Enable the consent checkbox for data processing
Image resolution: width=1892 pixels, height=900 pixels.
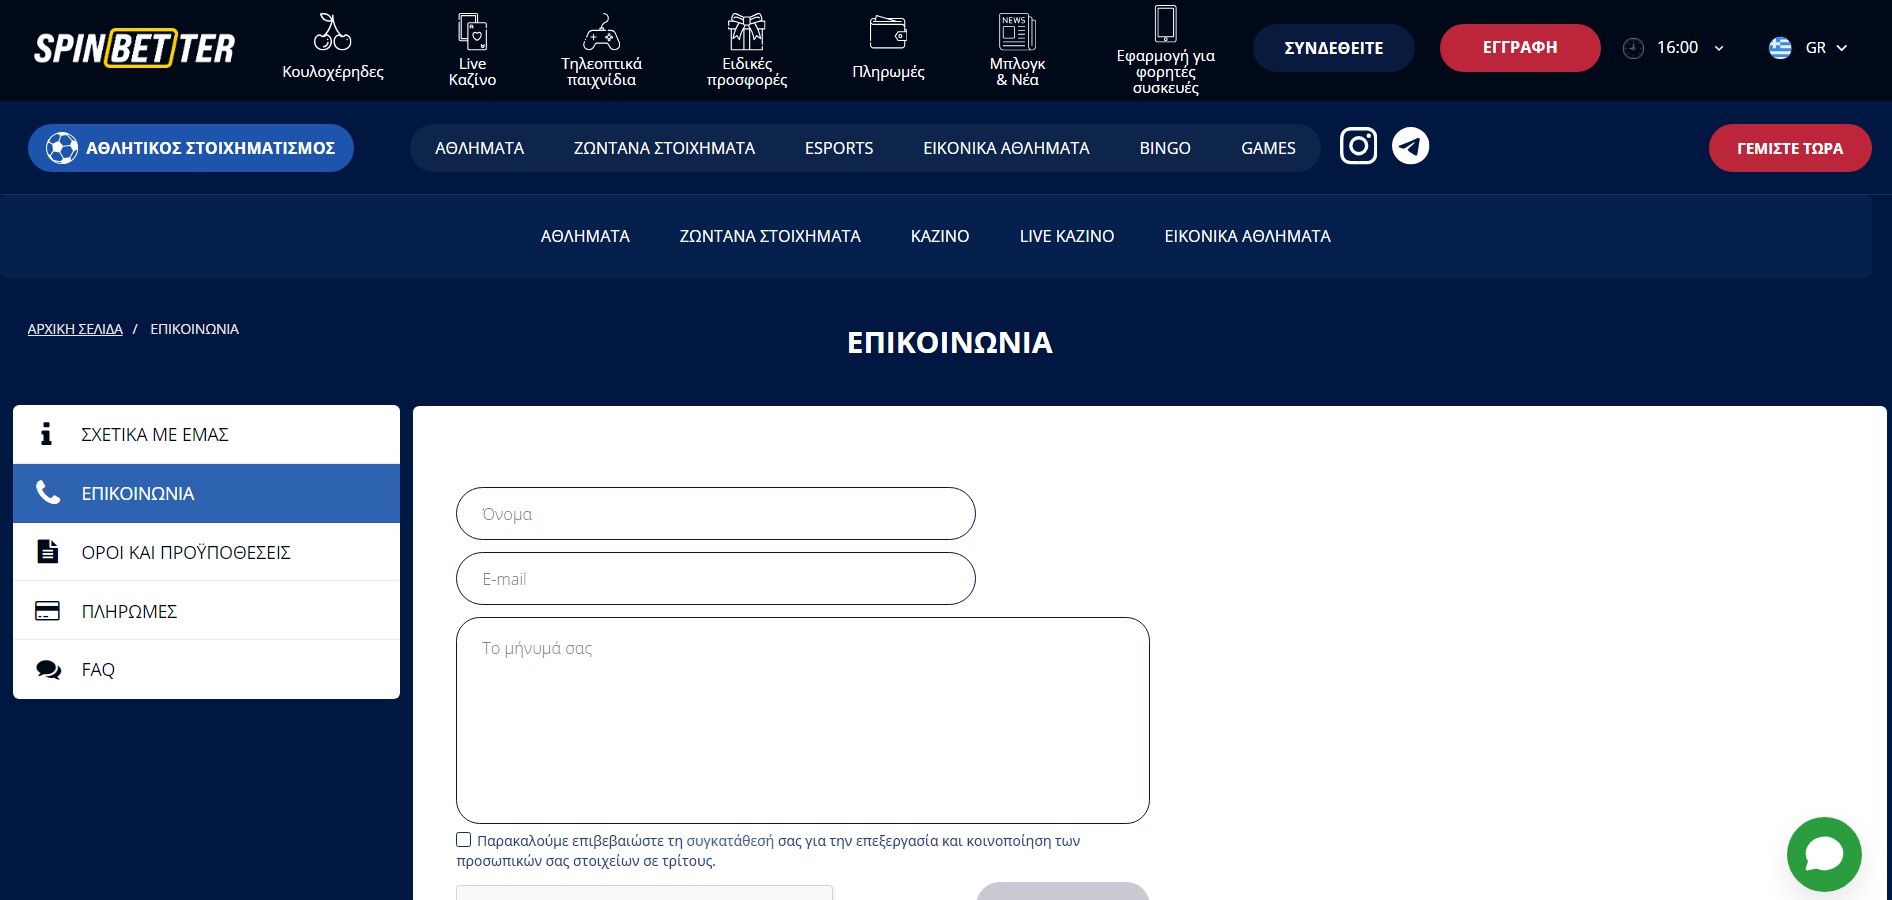click(x=463, y=839)
